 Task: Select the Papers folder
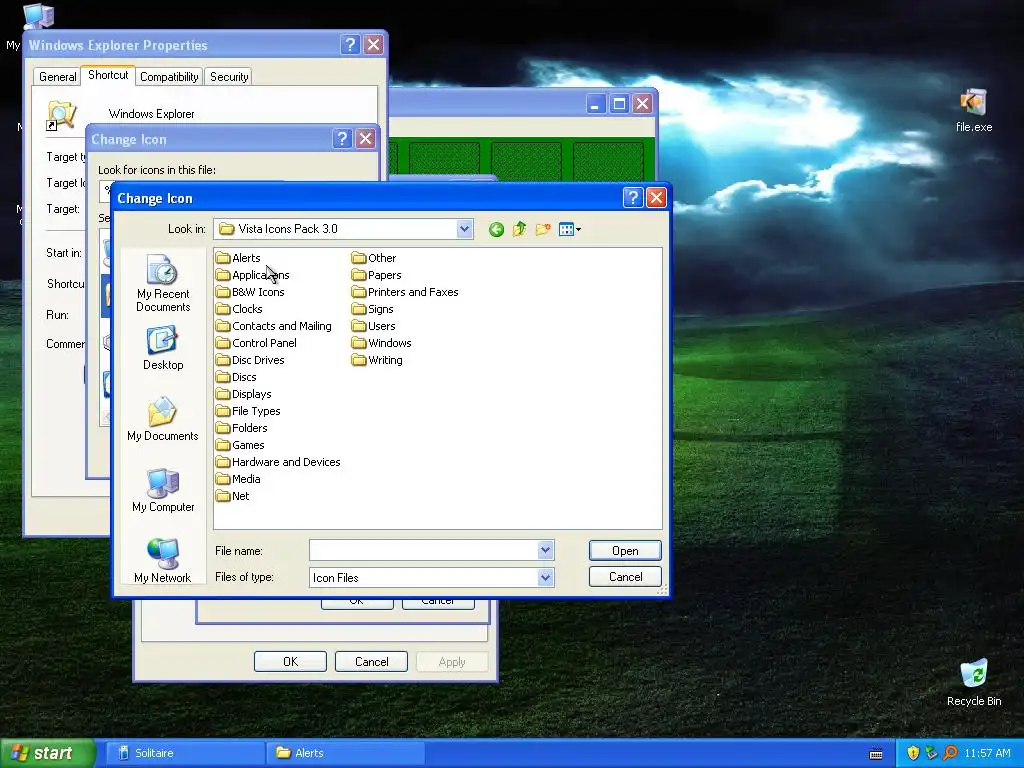coord(377,275)
